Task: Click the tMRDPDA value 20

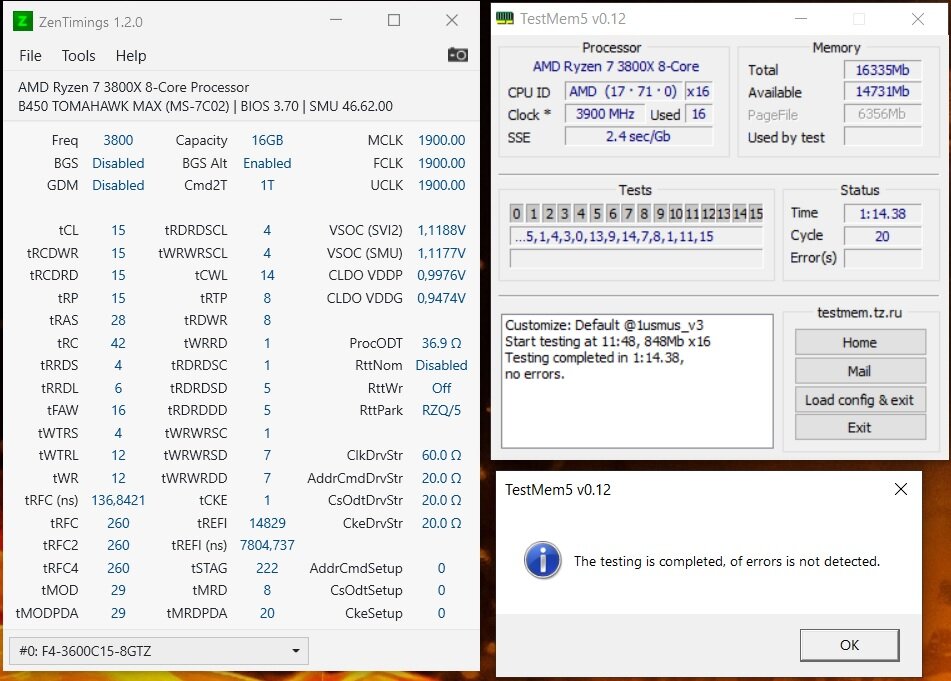Action: [x=267, y=613]
